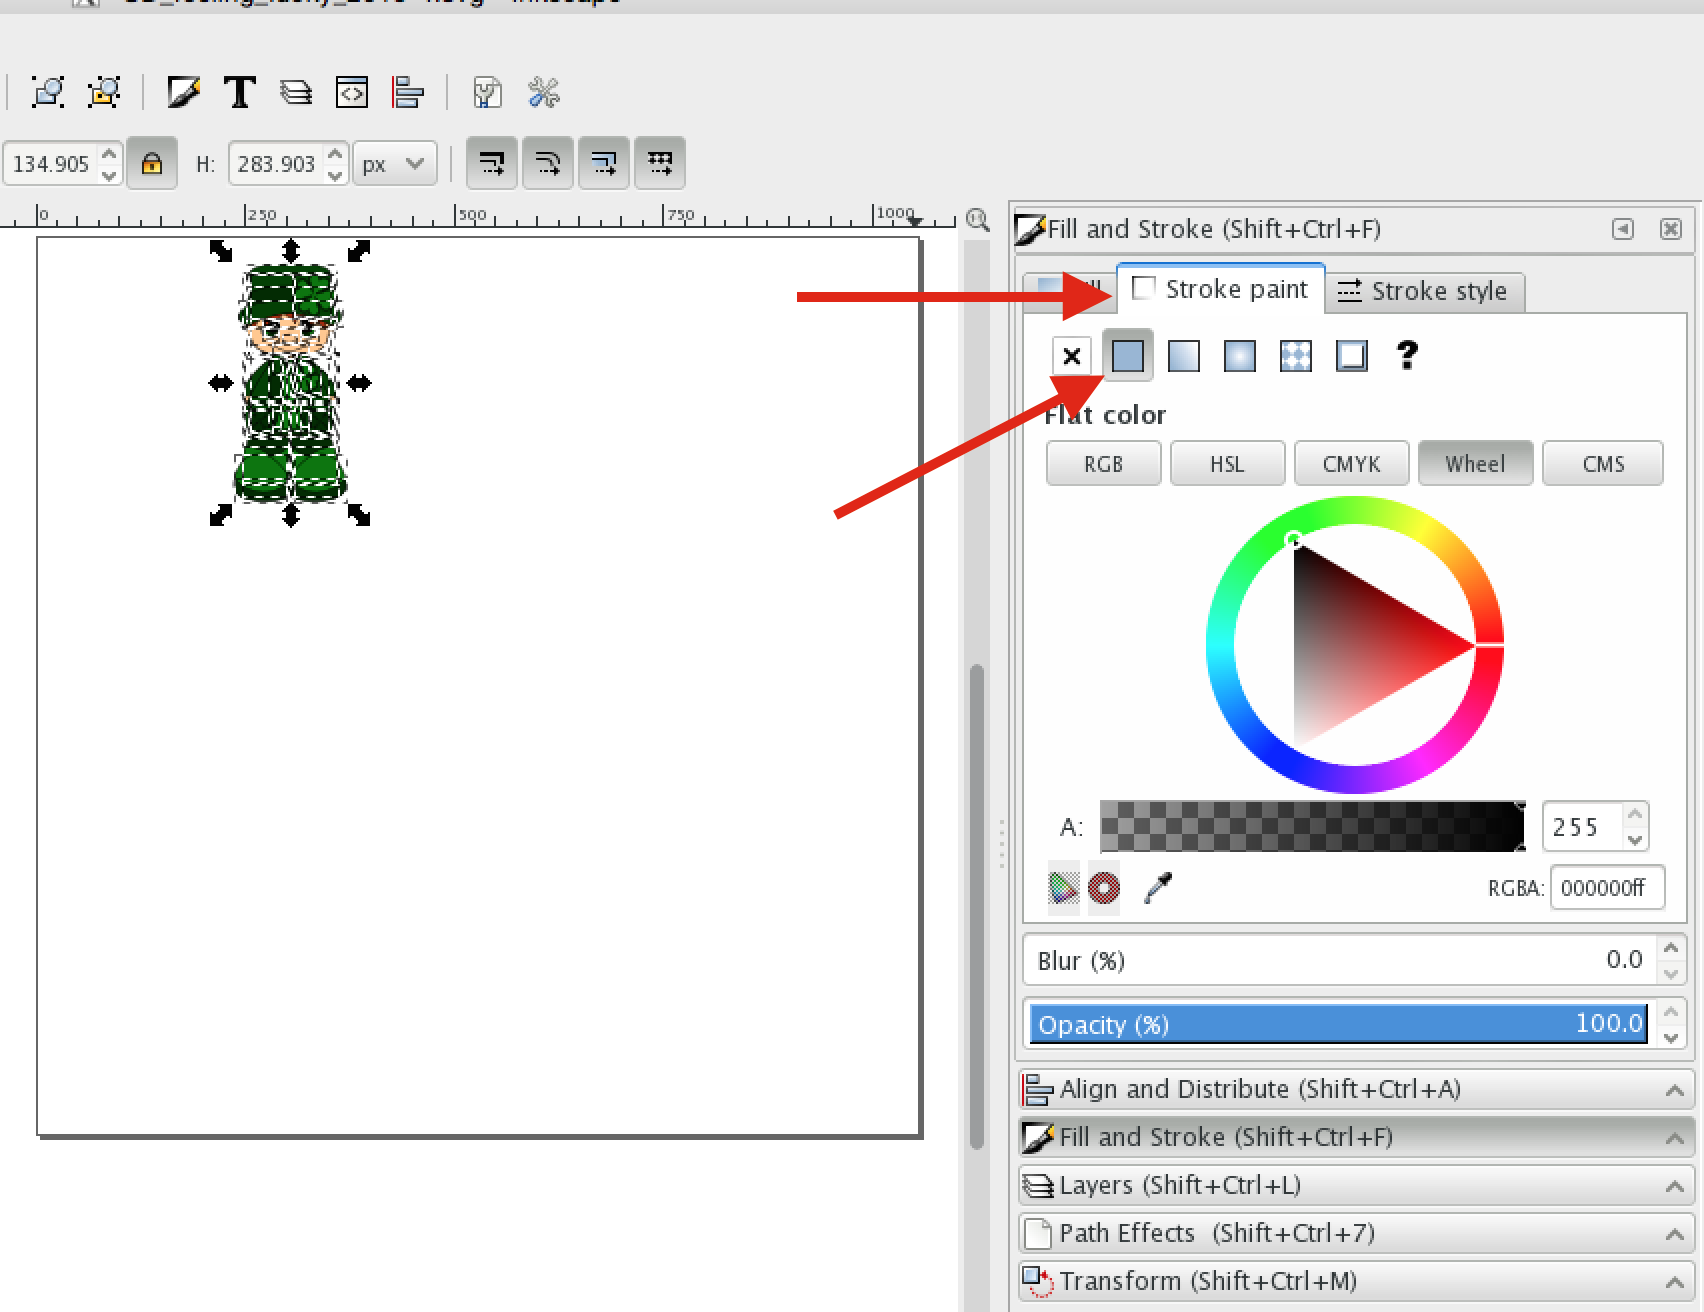The image size is (1704, 1312).
Task: Expand the Layers panel
Action: coord(1356,1185)
